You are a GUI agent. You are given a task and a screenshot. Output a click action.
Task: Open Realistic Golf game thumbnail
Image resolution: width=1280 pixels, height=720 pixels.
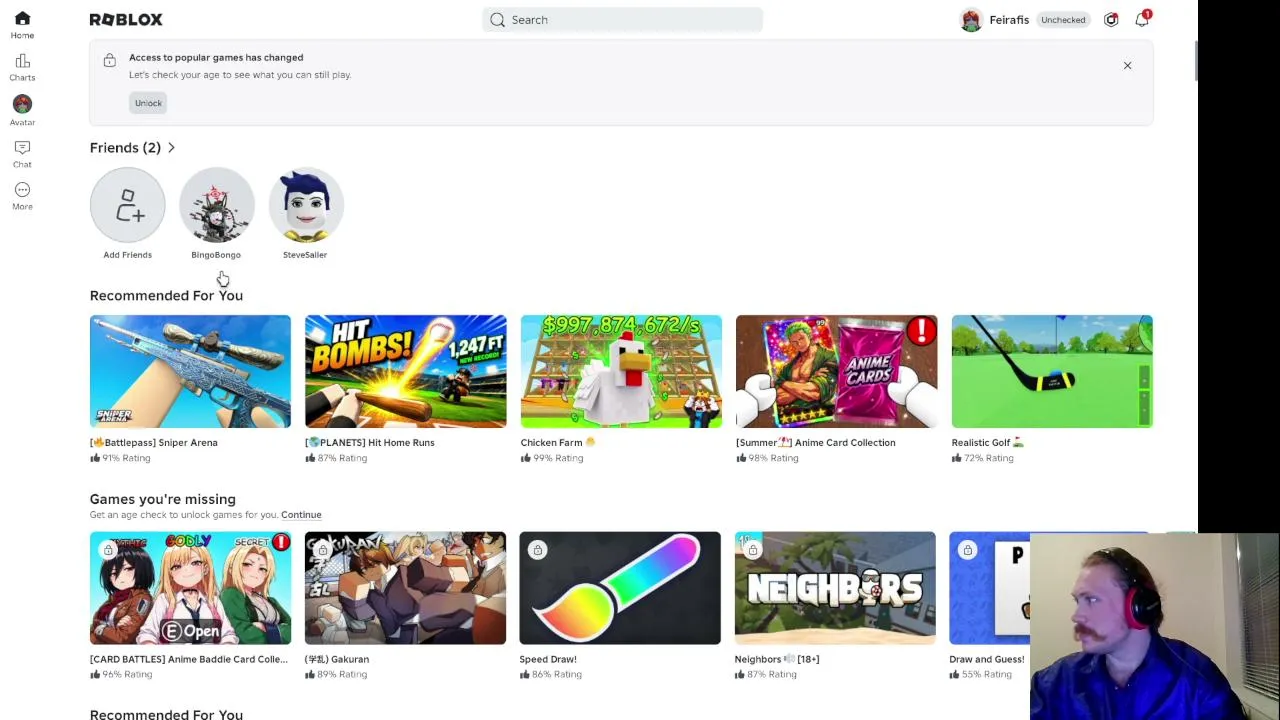1052,372
